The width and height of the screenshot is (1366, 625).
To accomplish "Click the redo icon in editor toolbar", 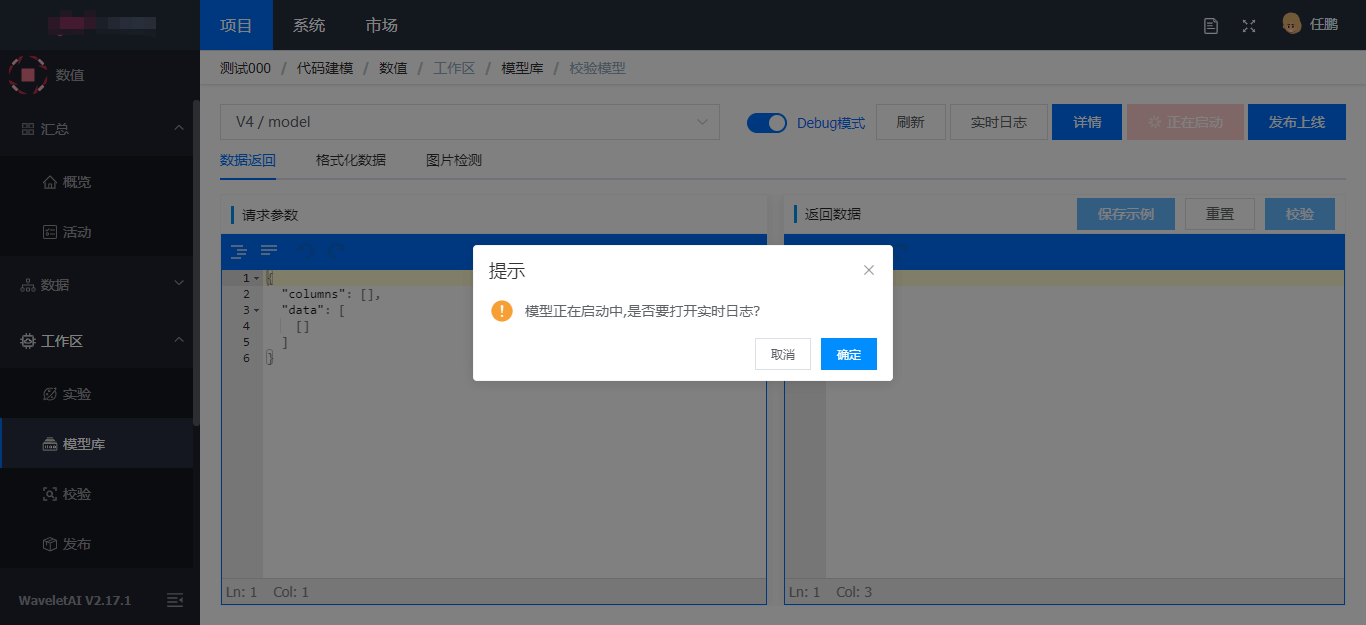I will click(338, 251).
